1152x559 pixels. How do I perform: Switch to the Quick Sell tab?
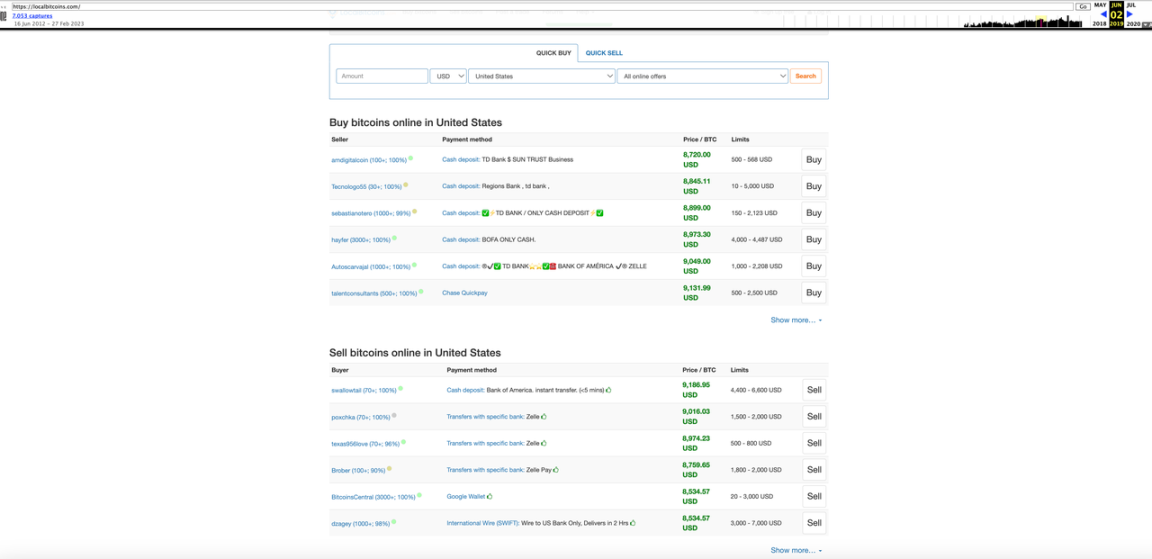604,53
